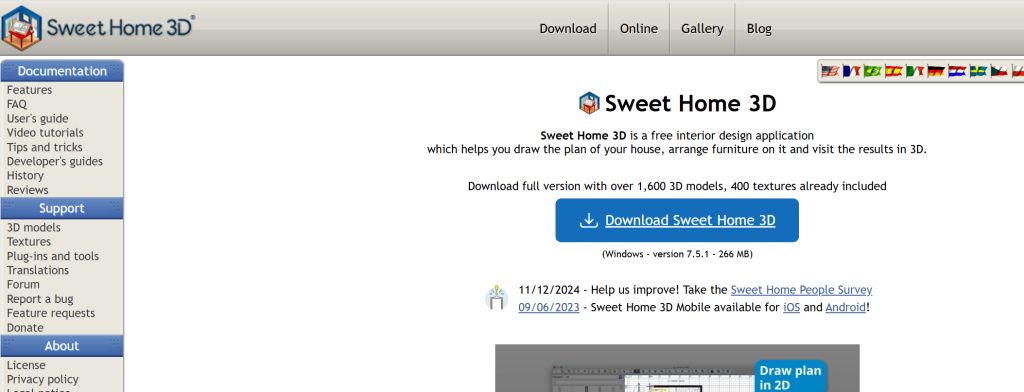Open the Android mobile app link

click(x=846, y=307)
